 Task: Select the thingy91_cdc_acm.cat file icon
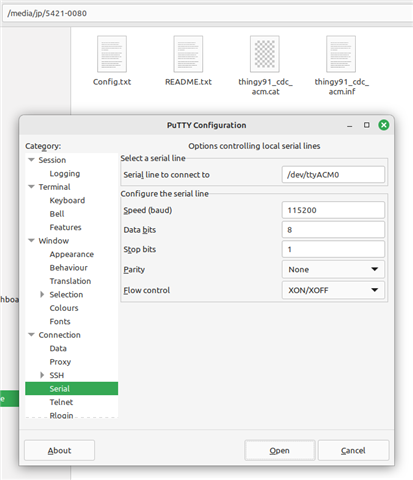(x=265, y=54)
